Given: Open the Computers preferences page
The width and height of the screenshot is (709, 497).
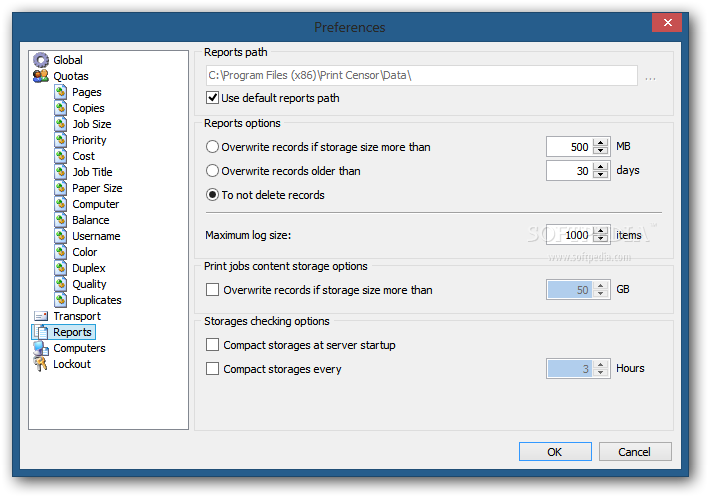Looking at the screenshot, I should [x=79, y=348].
